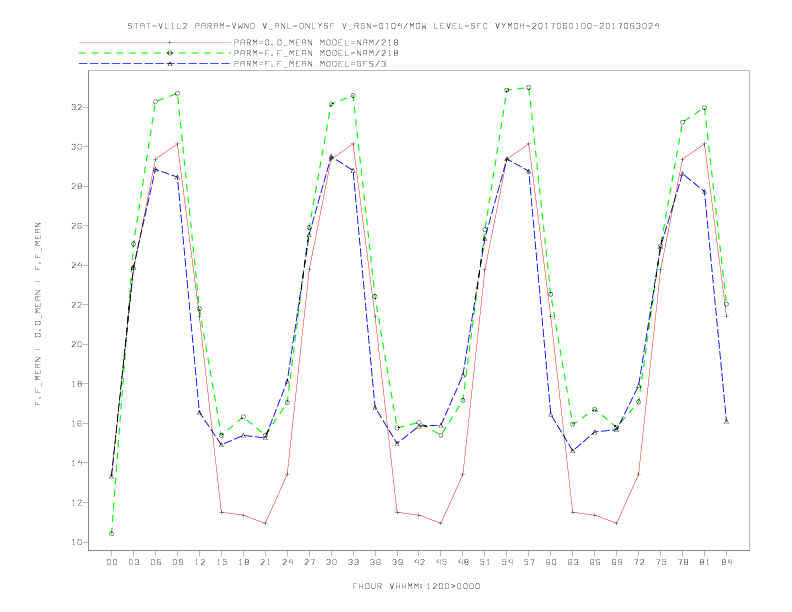Click x-axis forecast hour label 54
792x612 pixels.
[507, 562]
